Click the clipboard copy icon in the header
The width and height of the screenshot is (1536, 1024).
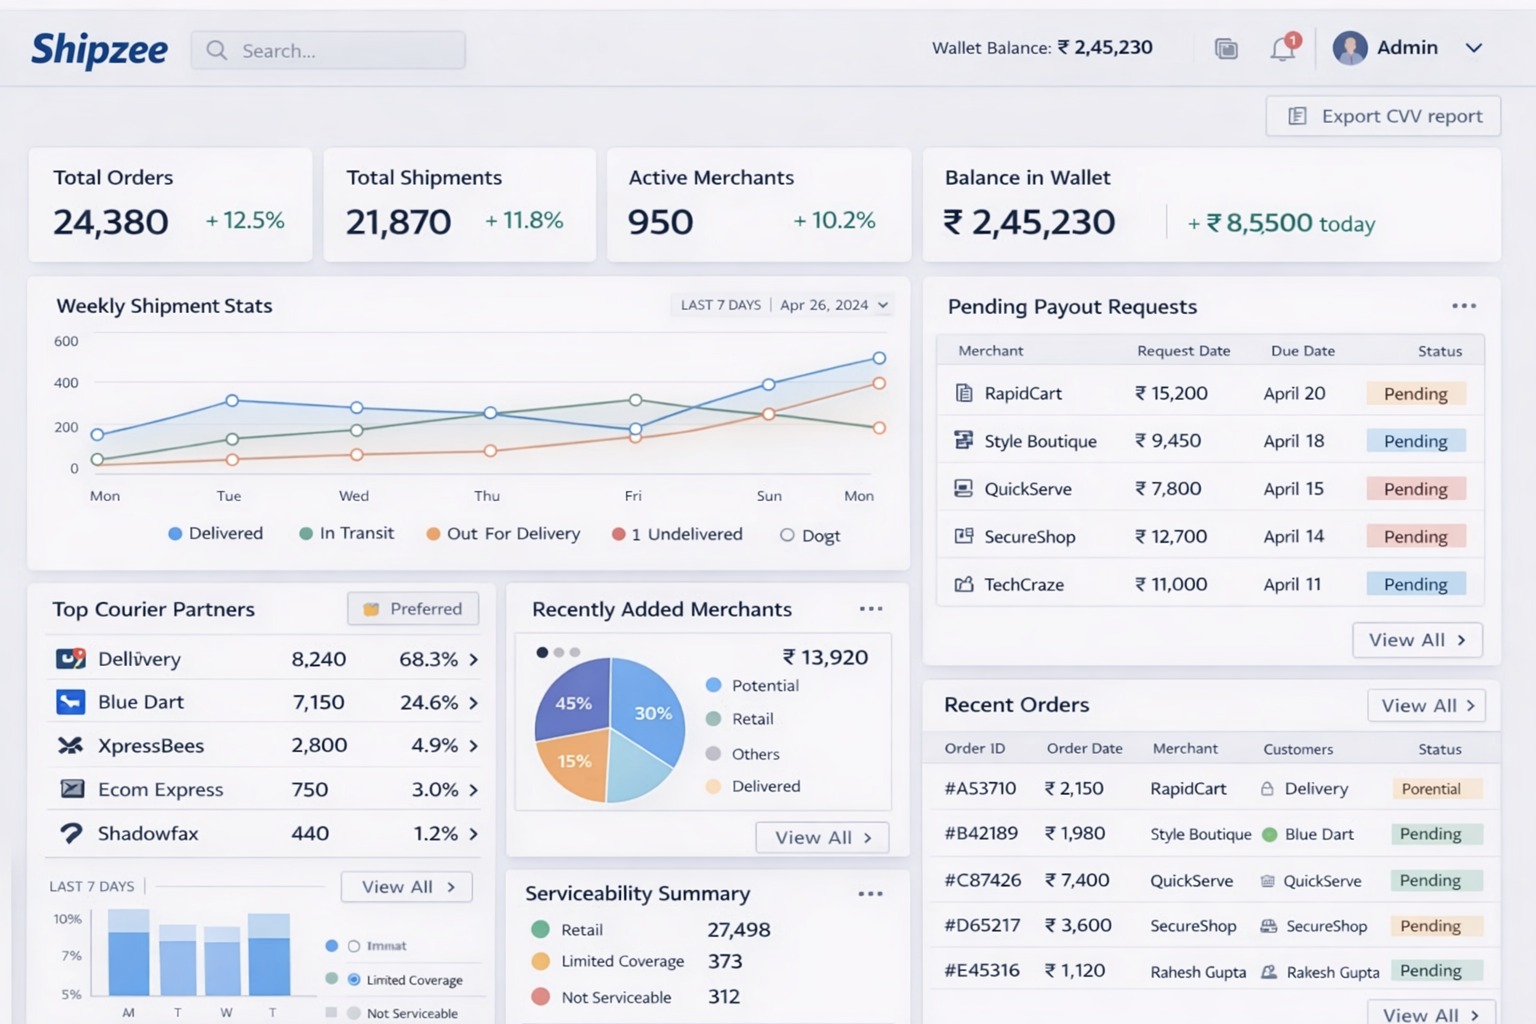[x=1226, y=48]
